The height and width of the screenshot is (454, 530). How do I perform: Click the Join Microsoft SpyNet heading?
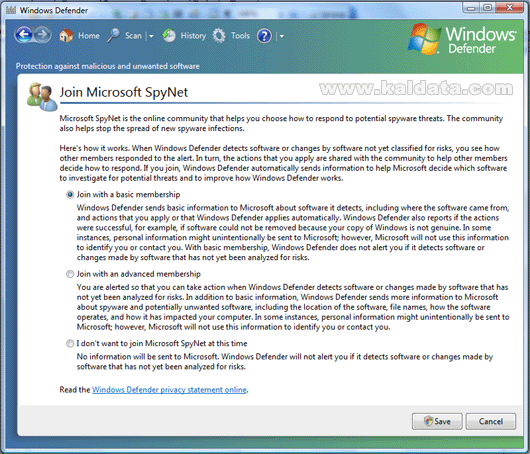(124, 92)
